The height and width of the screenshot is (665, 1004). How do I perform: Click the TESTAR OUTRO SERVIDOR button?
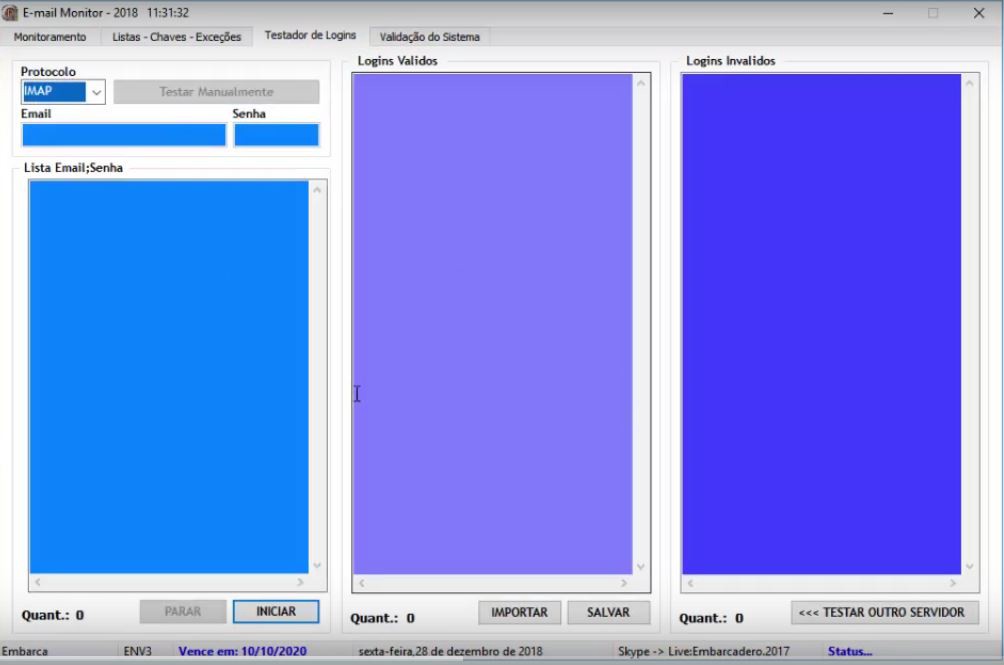[x=881, y=612]
